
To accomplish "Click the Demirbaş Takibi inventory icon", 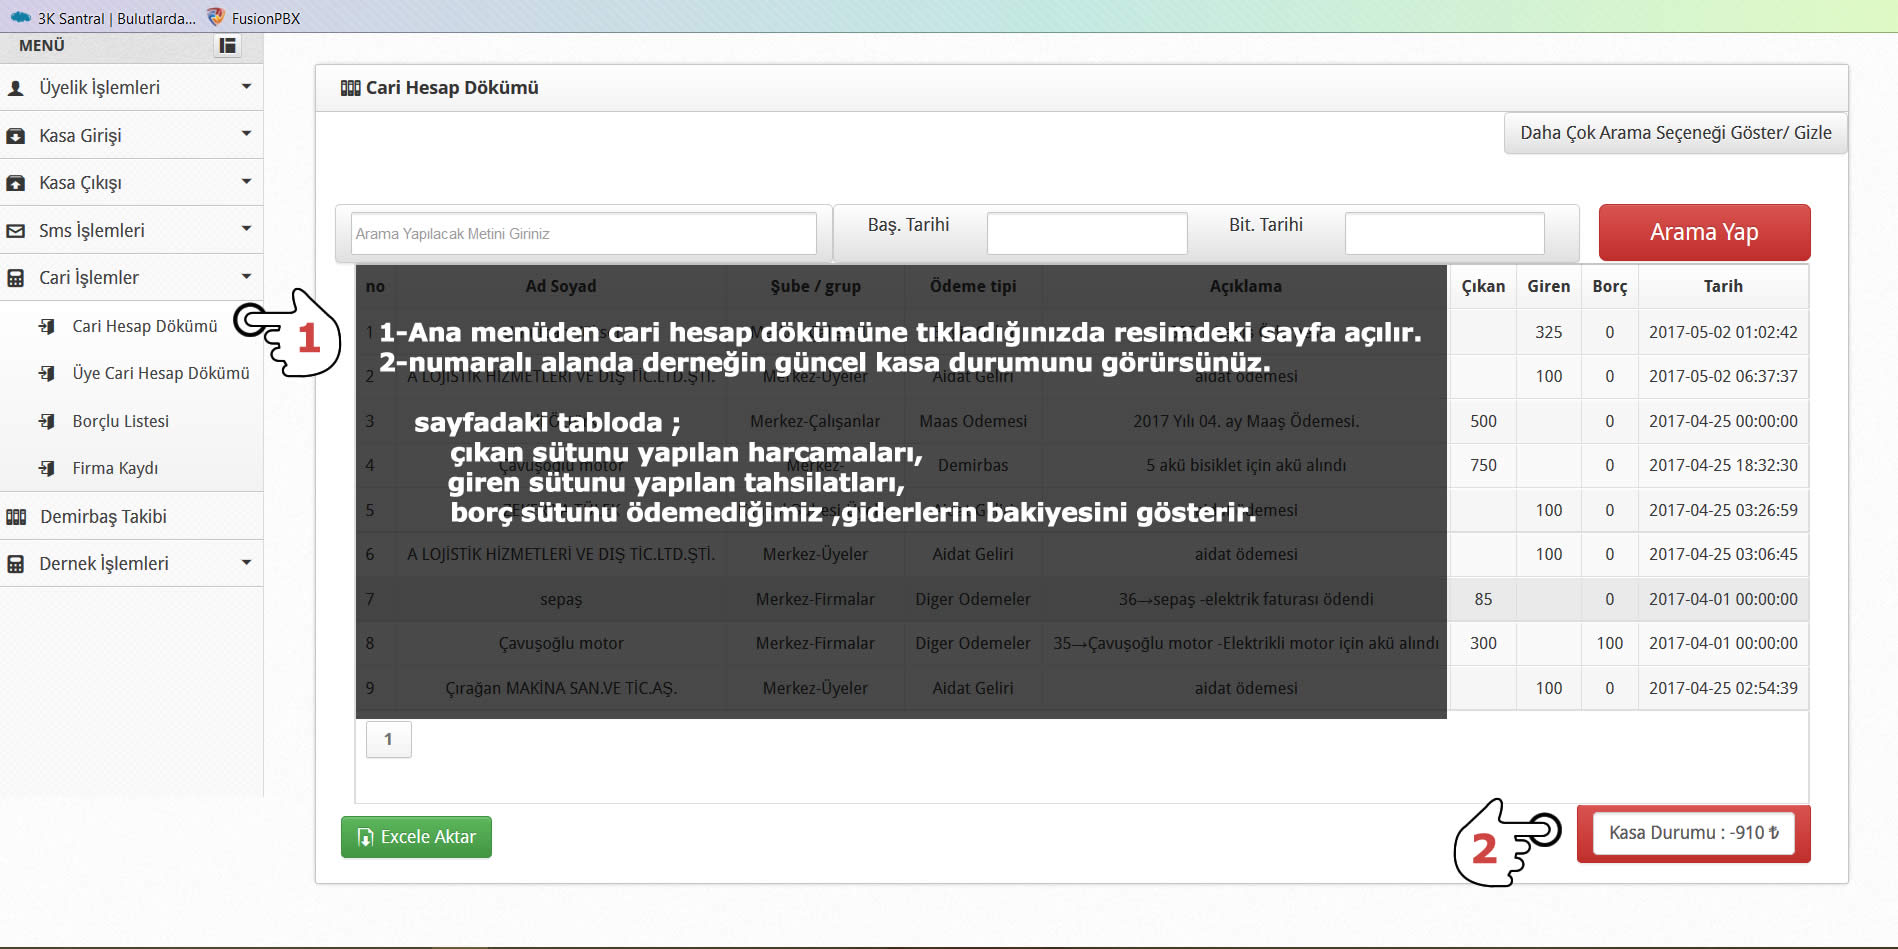I will click(x=16, y=517).
